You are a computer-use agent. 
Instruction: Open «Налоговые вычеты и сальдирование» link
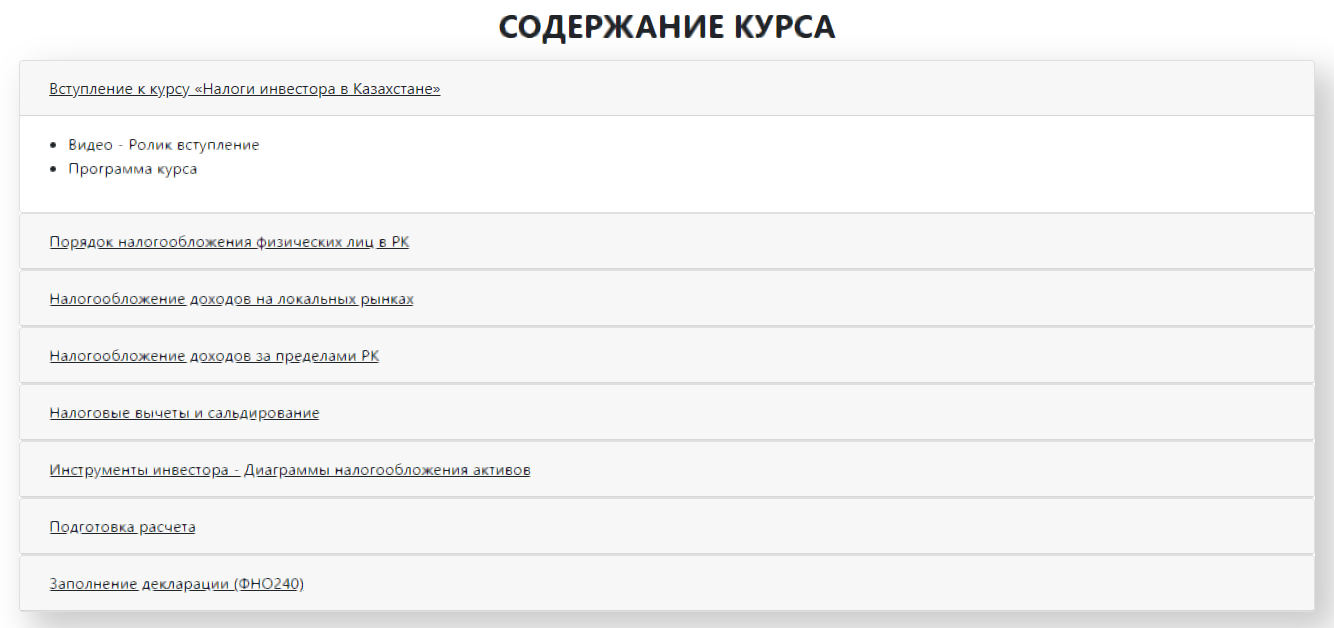pyautogui.click(x=184, y=413)
